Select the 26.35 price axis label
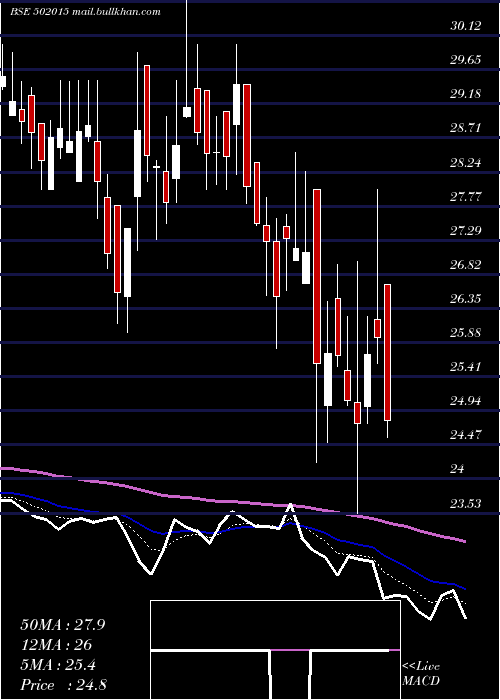The width and height of the screenshot is (500, 700). coord(466,299)
